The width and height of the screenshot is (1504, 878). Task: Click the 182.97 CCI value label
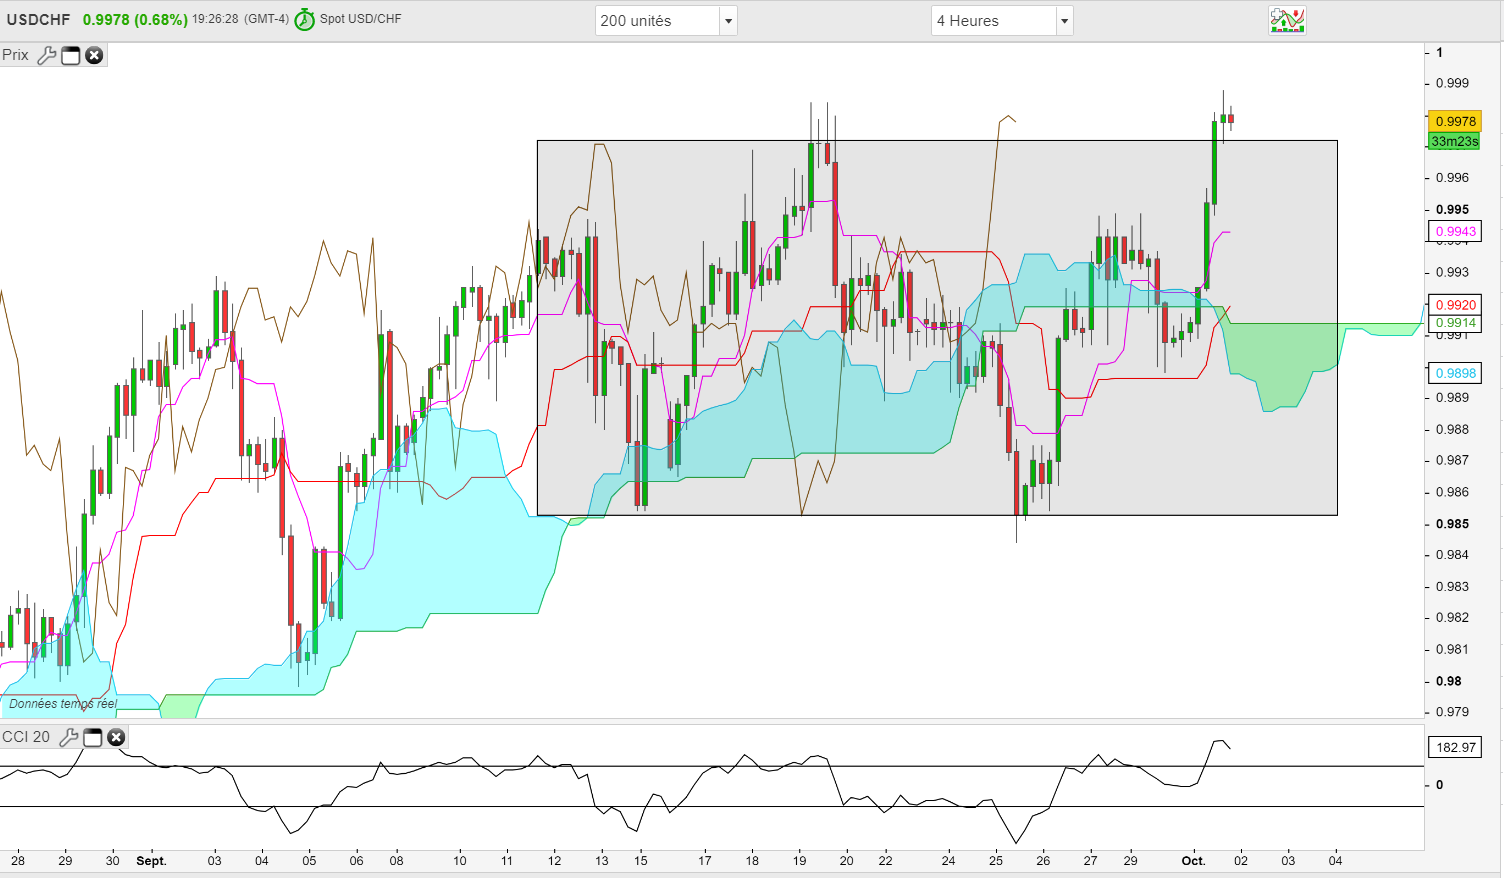coord(1455,747)
